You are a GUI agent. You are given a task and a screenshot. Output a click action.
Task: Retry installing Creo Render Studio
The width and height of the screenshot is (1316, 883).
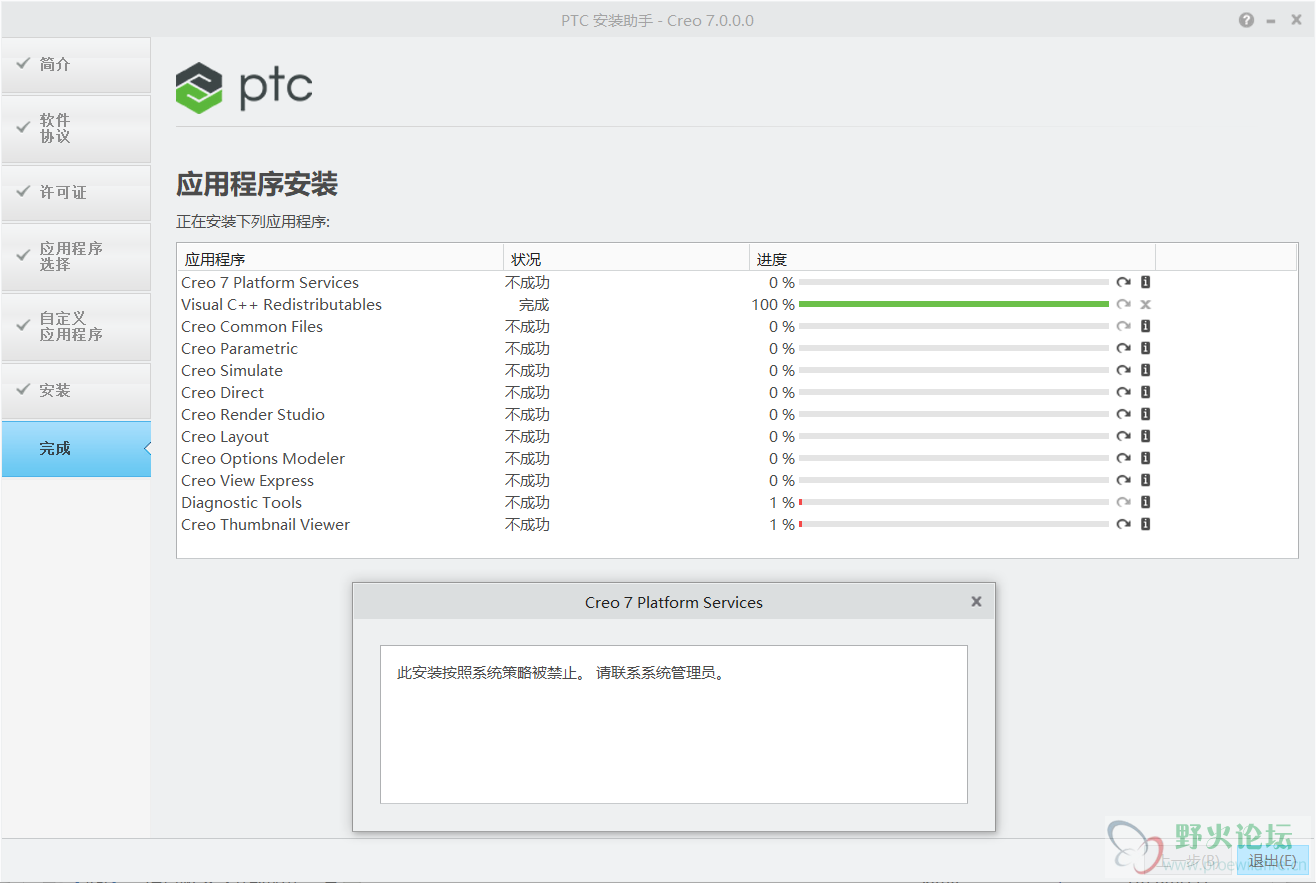(1123, 414)
